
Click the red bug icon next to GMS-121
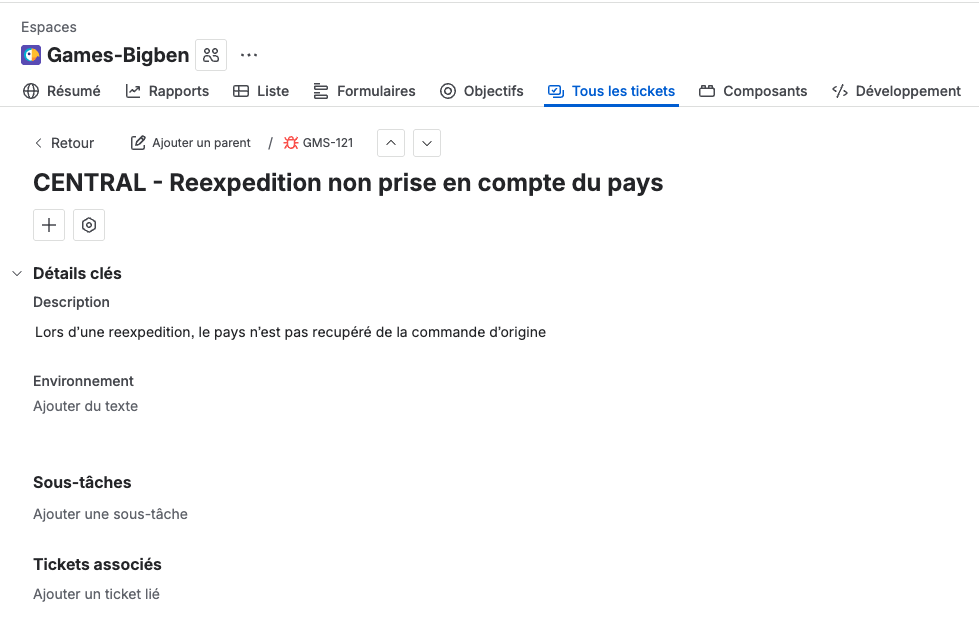click(x=291, y=142)
